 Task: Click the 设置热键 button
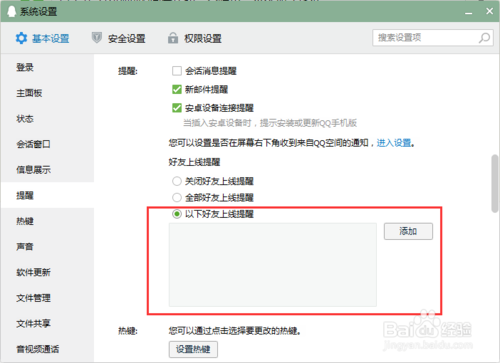point(193,349)
